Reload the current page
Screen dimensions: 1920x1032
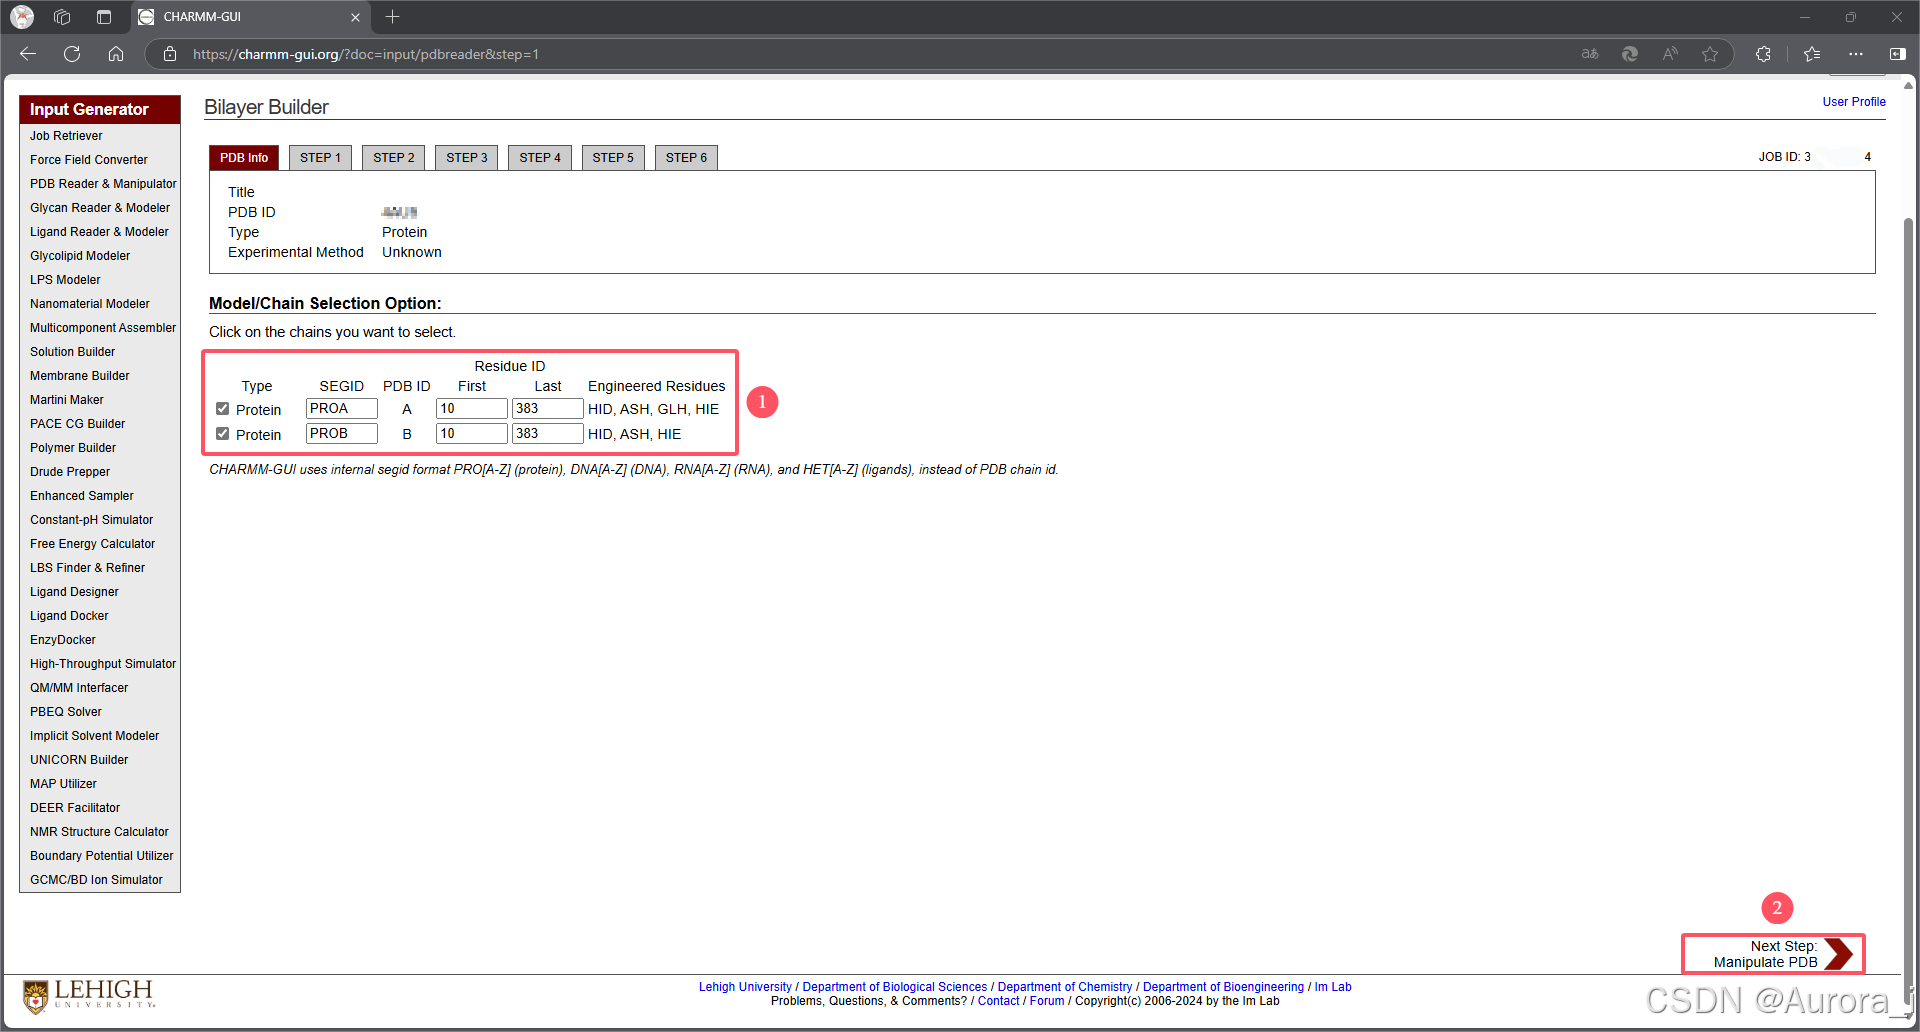72,54
